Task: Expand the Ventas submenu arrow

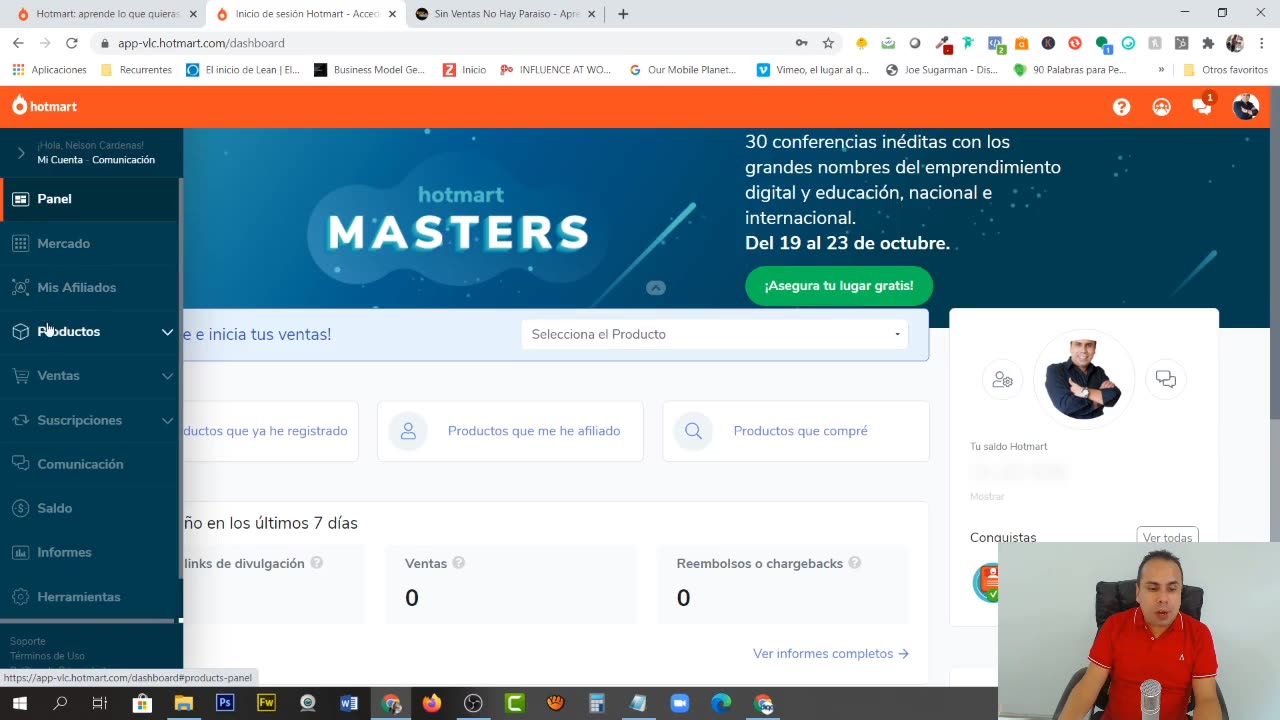Action: tap(167, 376)
